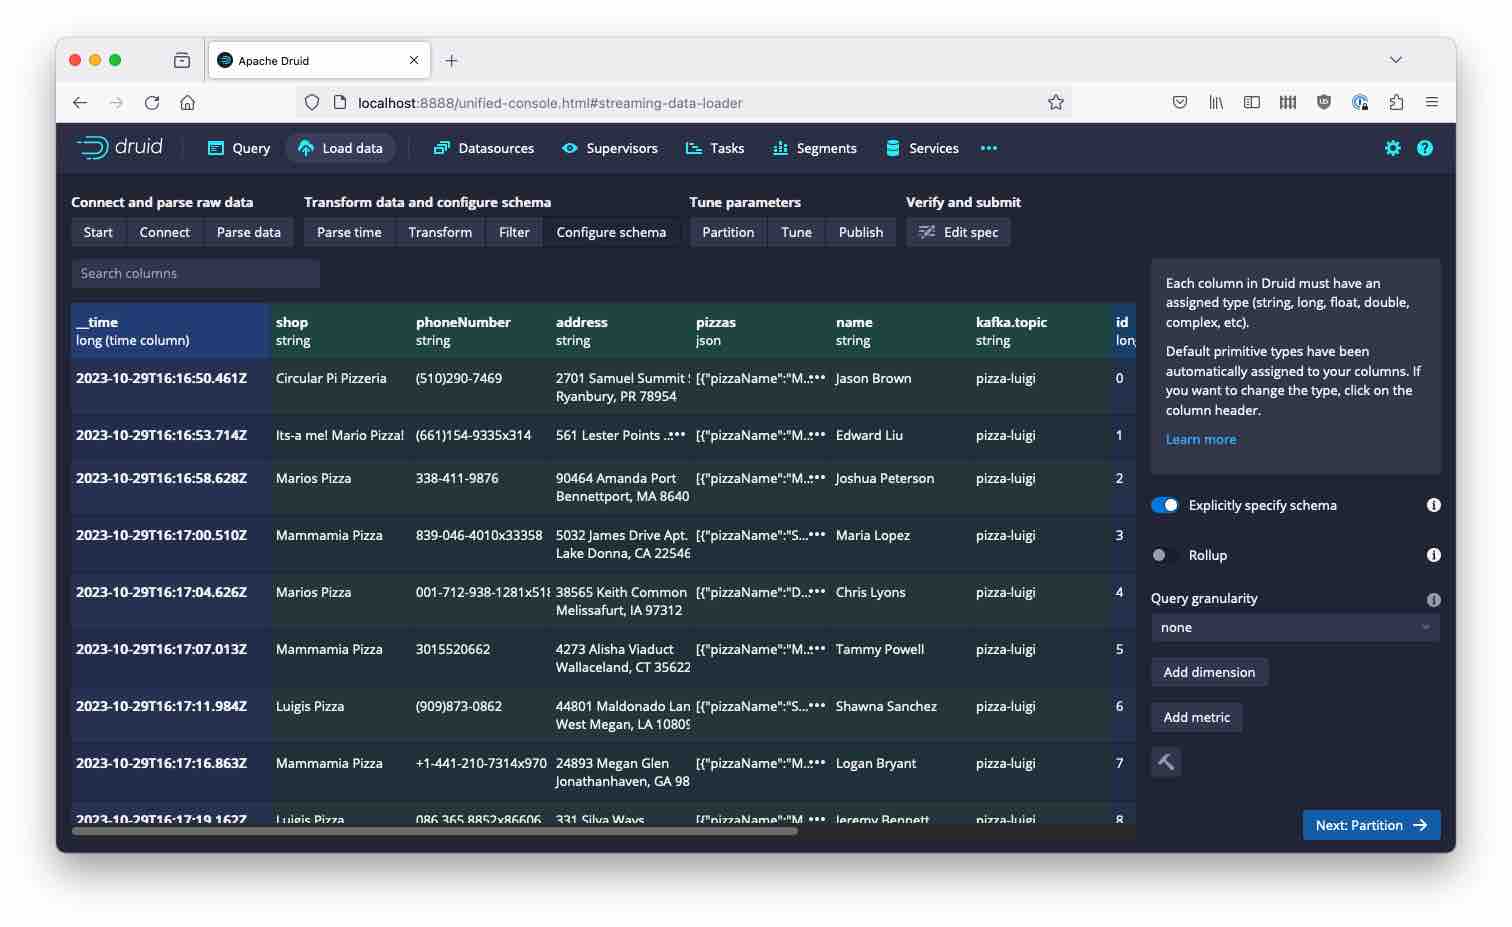Open the more options ellipsis menu
The image size is (1512, 927).
point(988,148)
